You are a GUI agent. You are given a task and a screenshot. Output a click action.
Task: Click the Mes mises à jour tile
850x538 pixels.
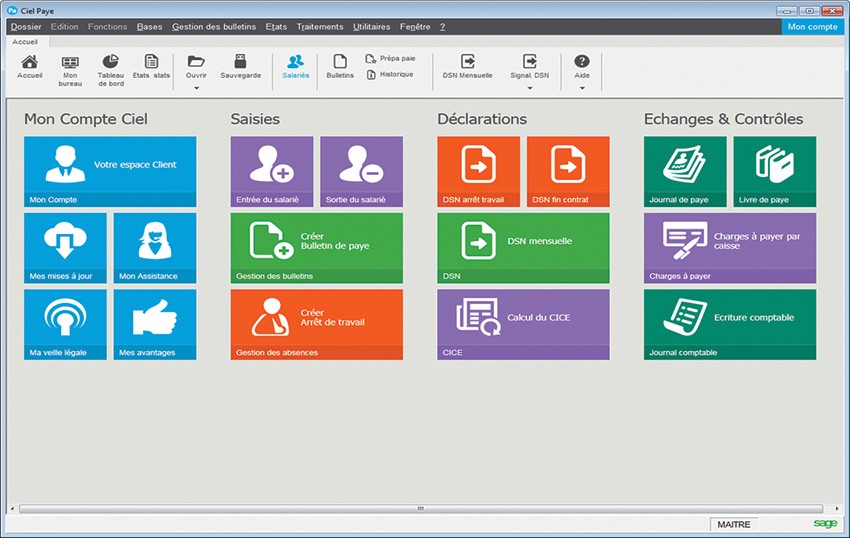[64, 247]
